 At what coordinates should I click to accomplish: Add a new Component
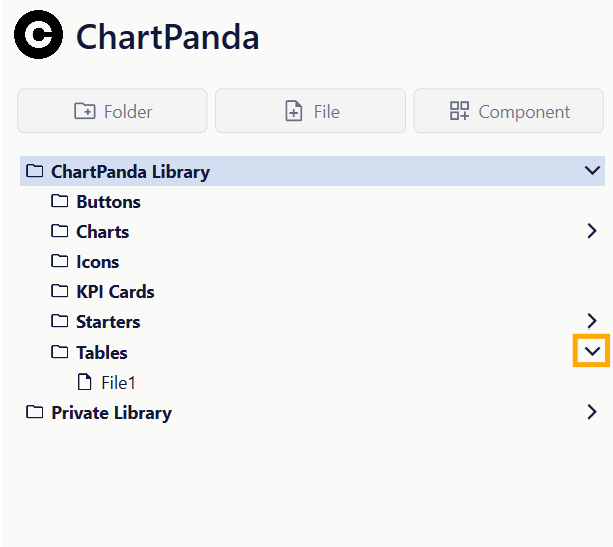(508, 111)
